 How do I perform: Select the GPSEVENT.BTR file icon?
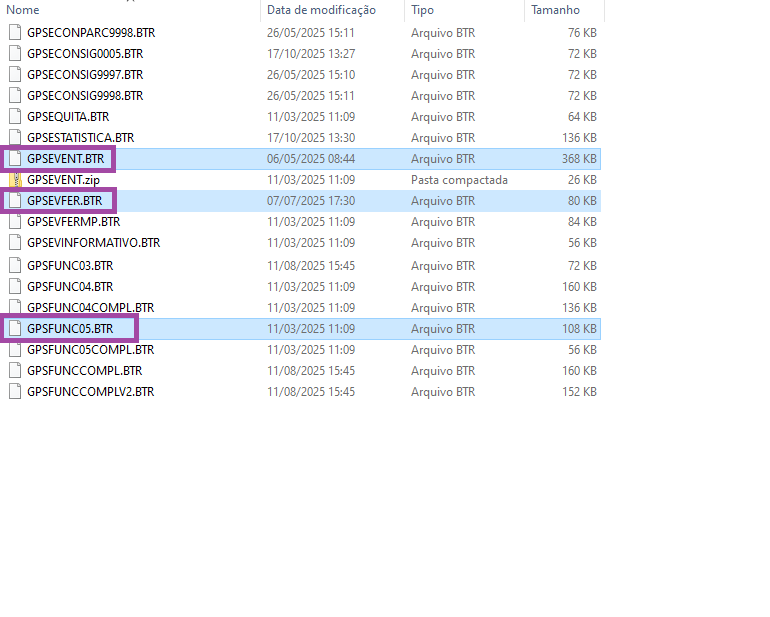click(15, 159)
